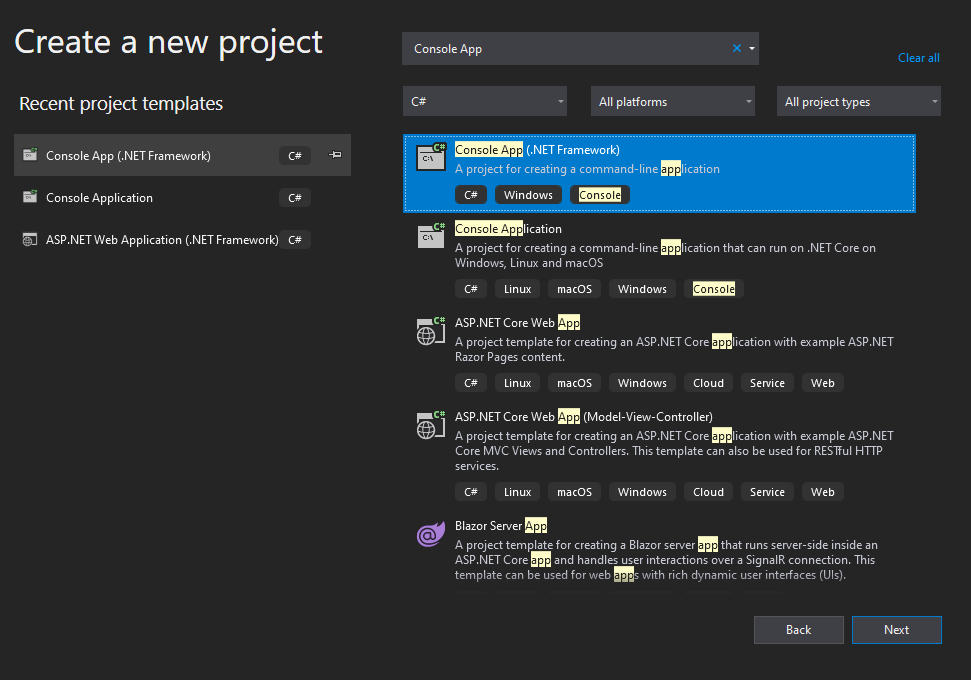The image size is (971, 680).
Task: Click the ASP.NET Core Web App globe icon
Action: tap(431, 330)
